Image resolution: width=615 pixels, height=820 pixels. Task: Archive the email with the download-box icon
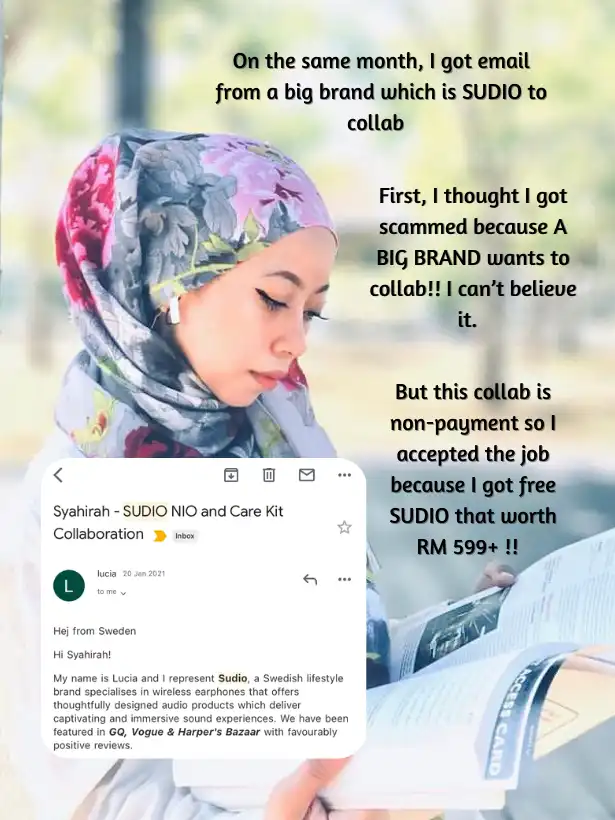point(231,475)
